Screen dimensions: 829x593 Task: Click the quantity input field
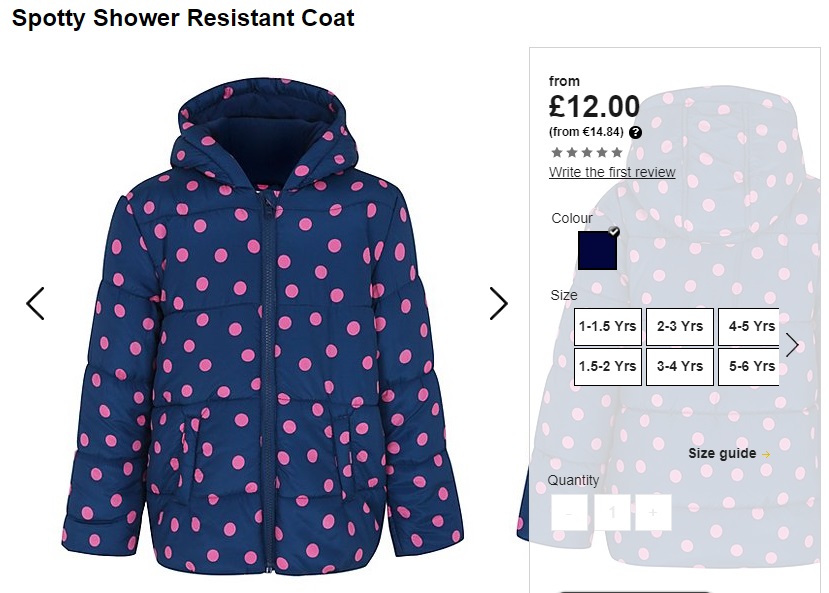[x=612, y=512]
